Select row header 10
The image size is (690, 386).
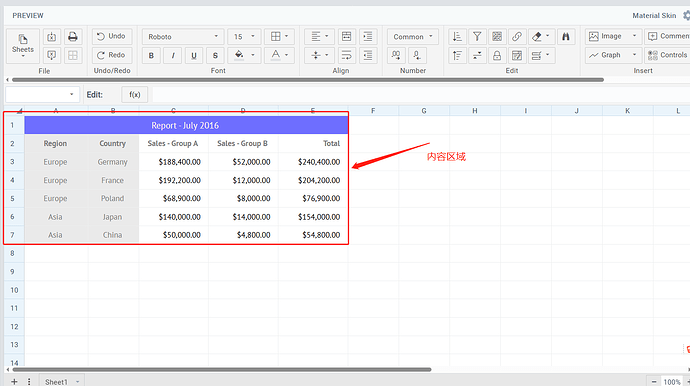point(14,290)
